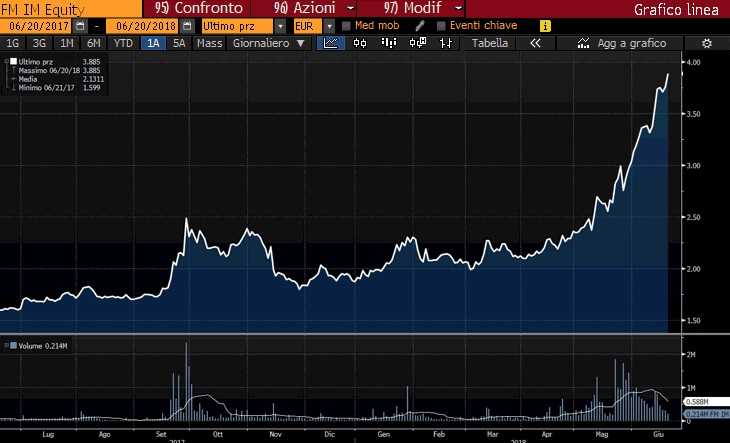Click the FM IM Equity ticker field
Viewport: 730px width, 443px height.
(x=71, y=8)
